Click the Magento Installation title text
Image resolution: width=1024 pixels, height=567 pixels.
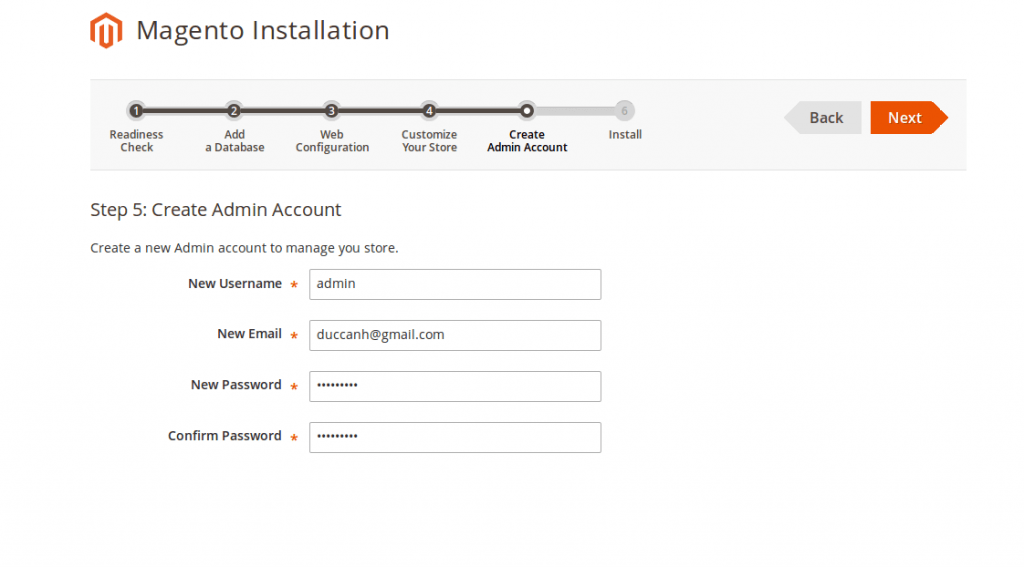[263, 31]
